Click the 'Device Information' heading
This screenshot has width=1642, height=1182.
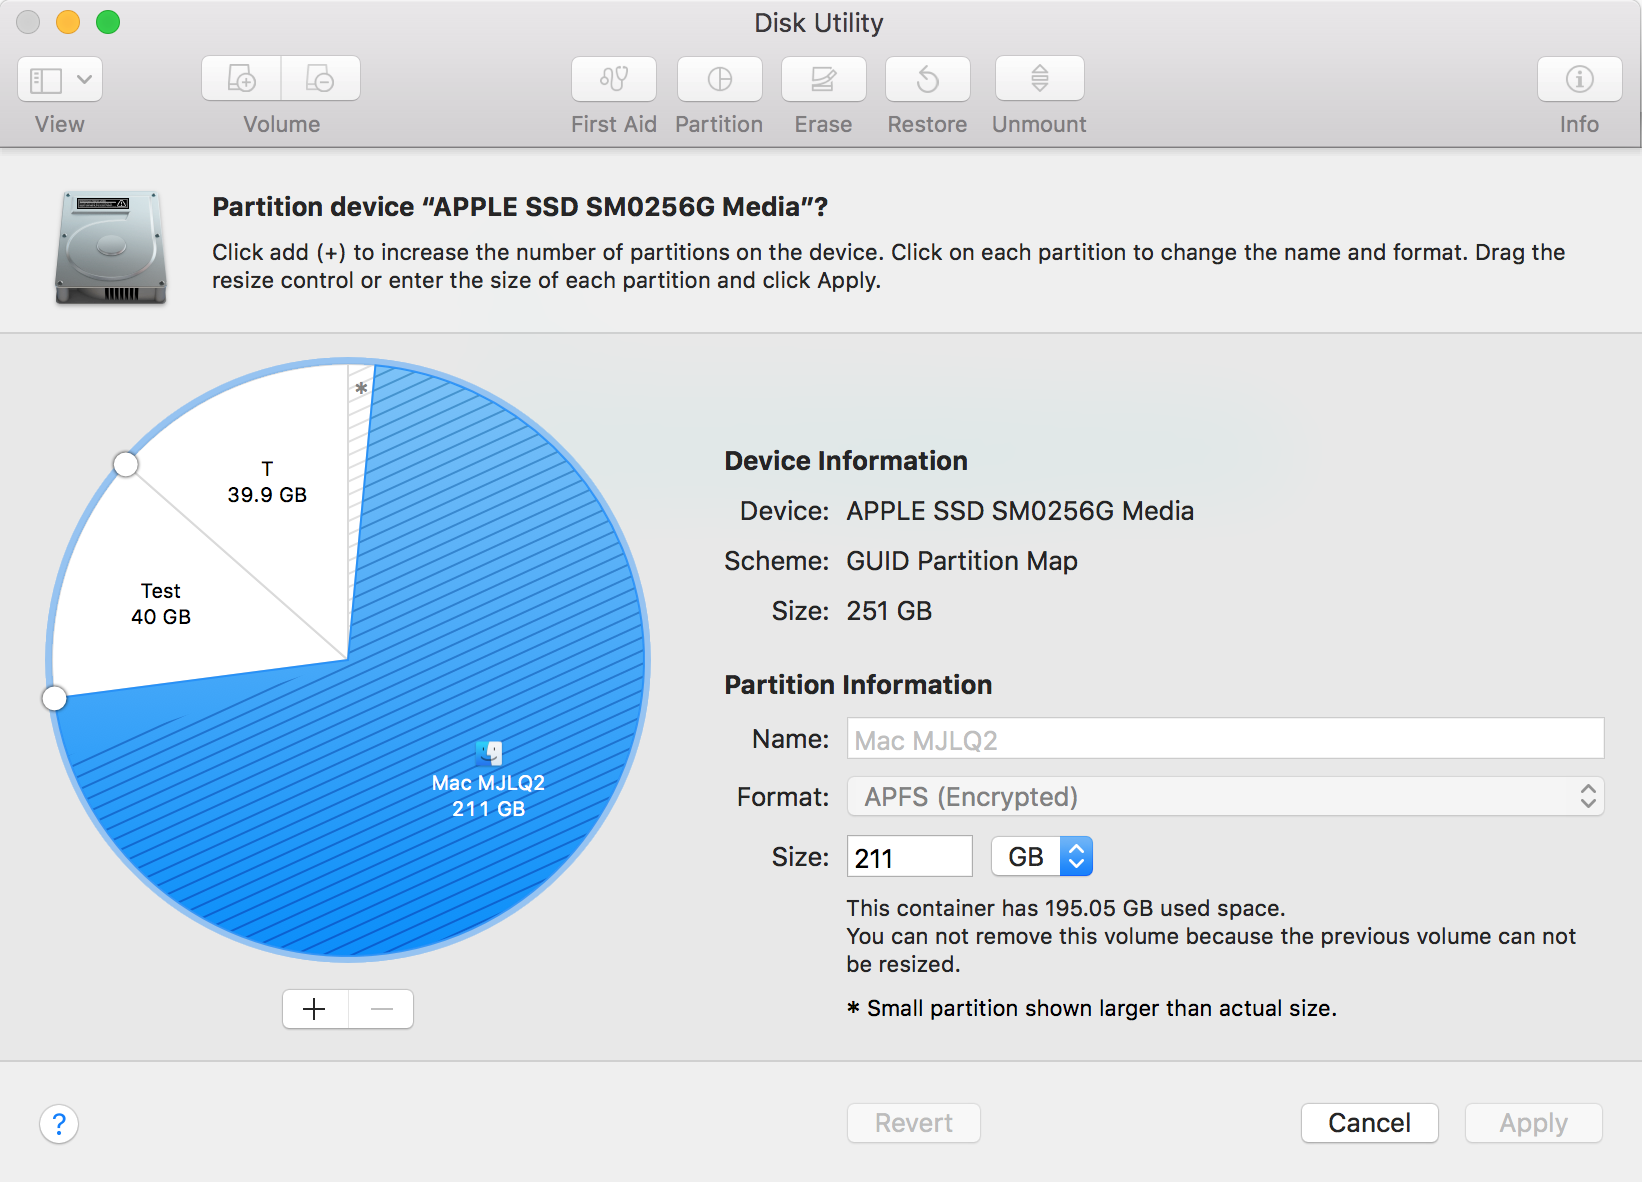point(846,461)
